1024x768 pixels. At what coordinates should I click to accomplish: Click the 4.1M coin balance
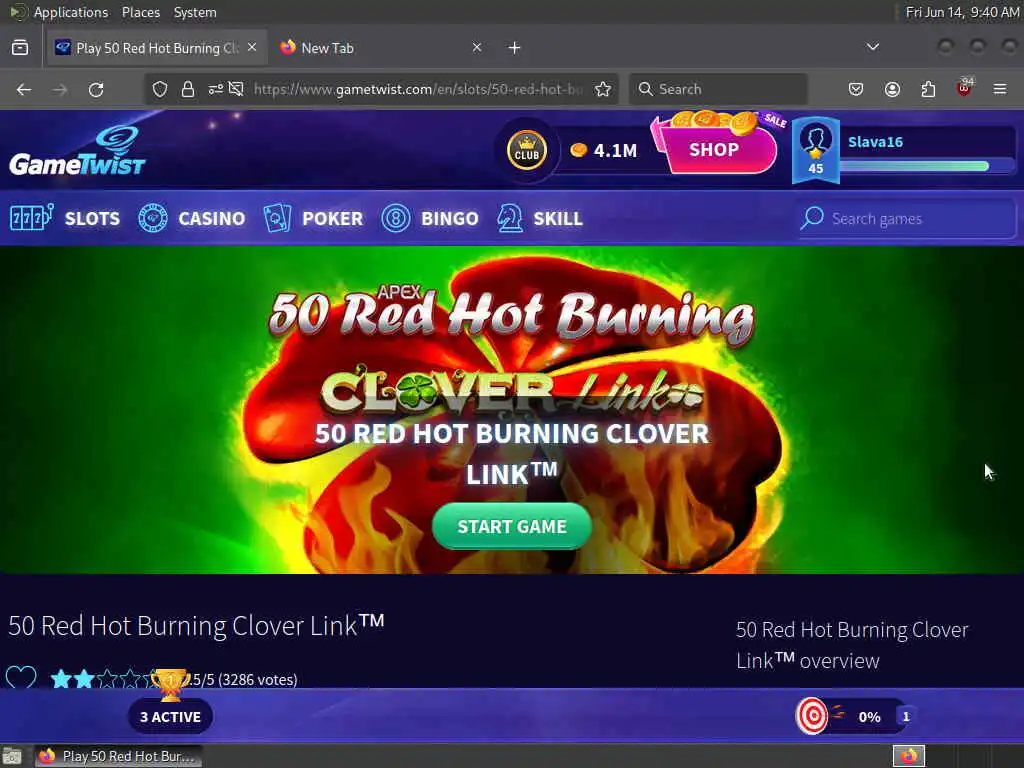coord(604,151)
